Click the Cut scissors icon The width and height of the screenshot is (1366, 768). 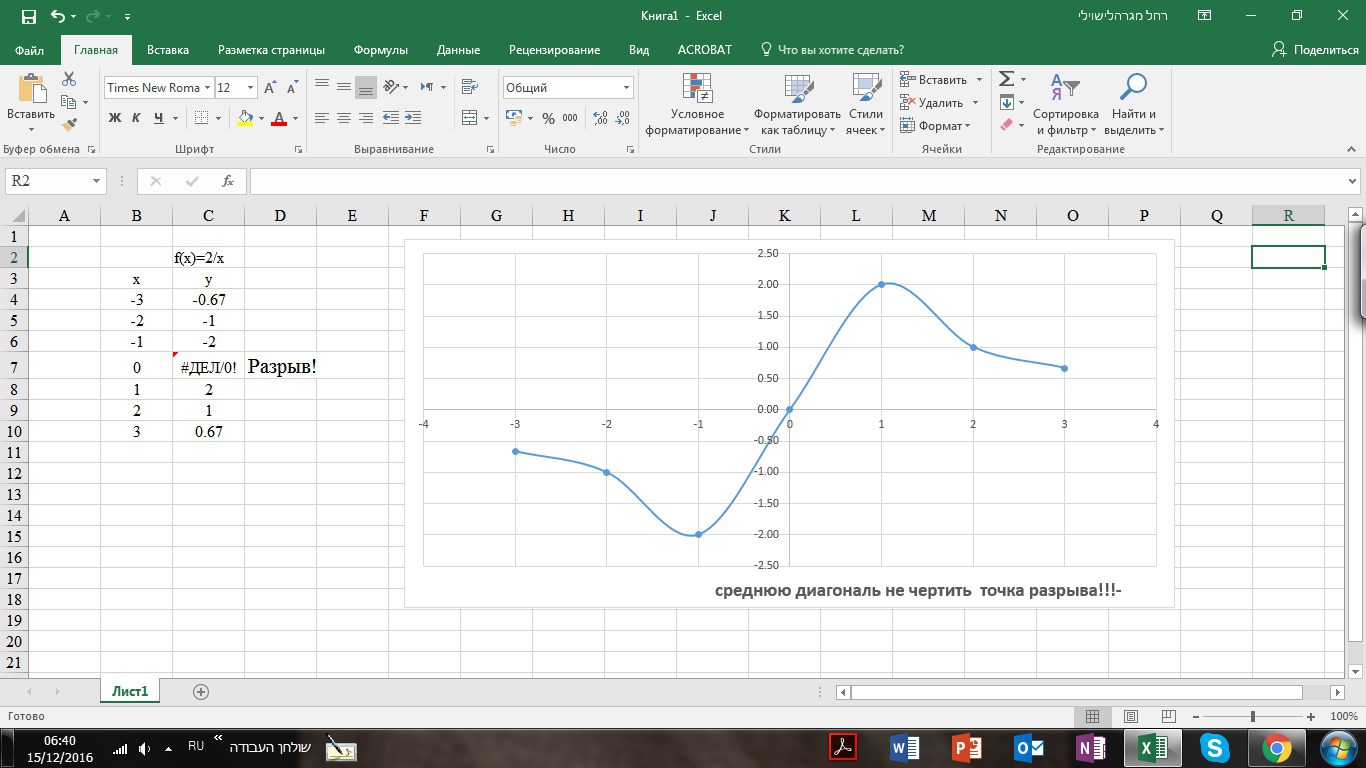coord(69,79)
